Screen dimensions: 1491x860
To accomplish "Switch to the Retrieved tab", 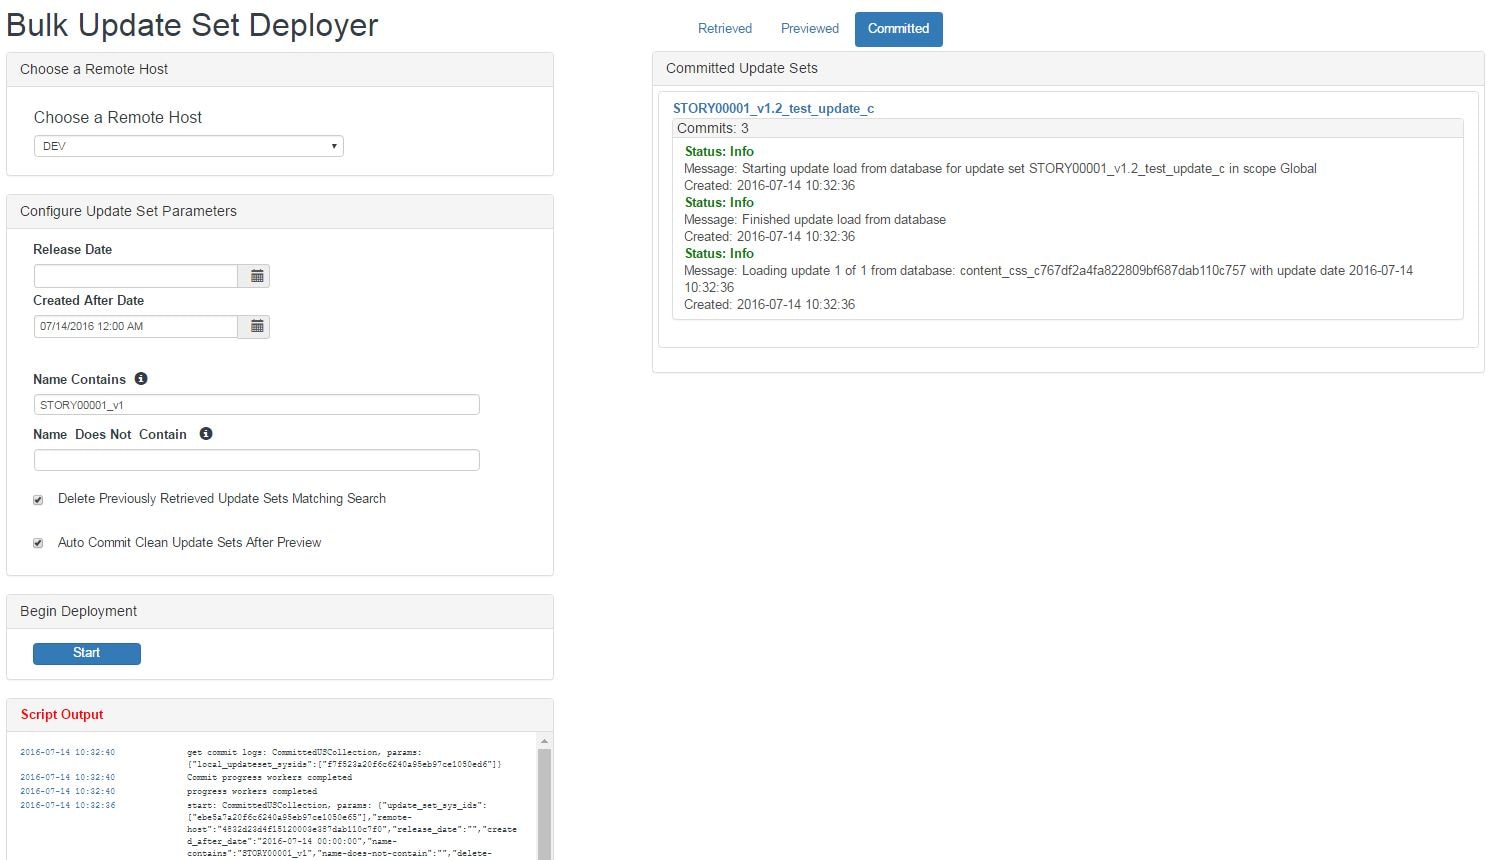I will click(x=724, y=28).
